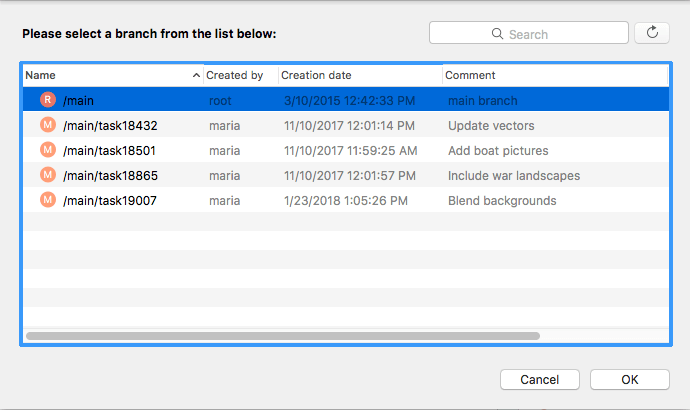Click 'Include war landscapes' comment cell
The height and width of the screenshot is (410, 690).
[514, 176]
